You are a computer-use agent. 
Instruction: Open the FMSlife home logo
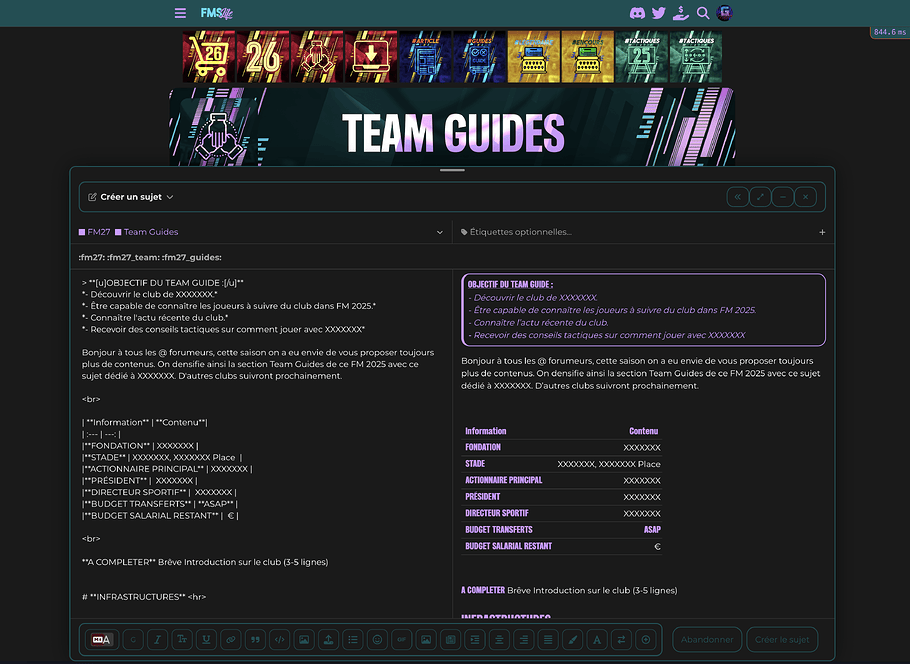(216, 13)
